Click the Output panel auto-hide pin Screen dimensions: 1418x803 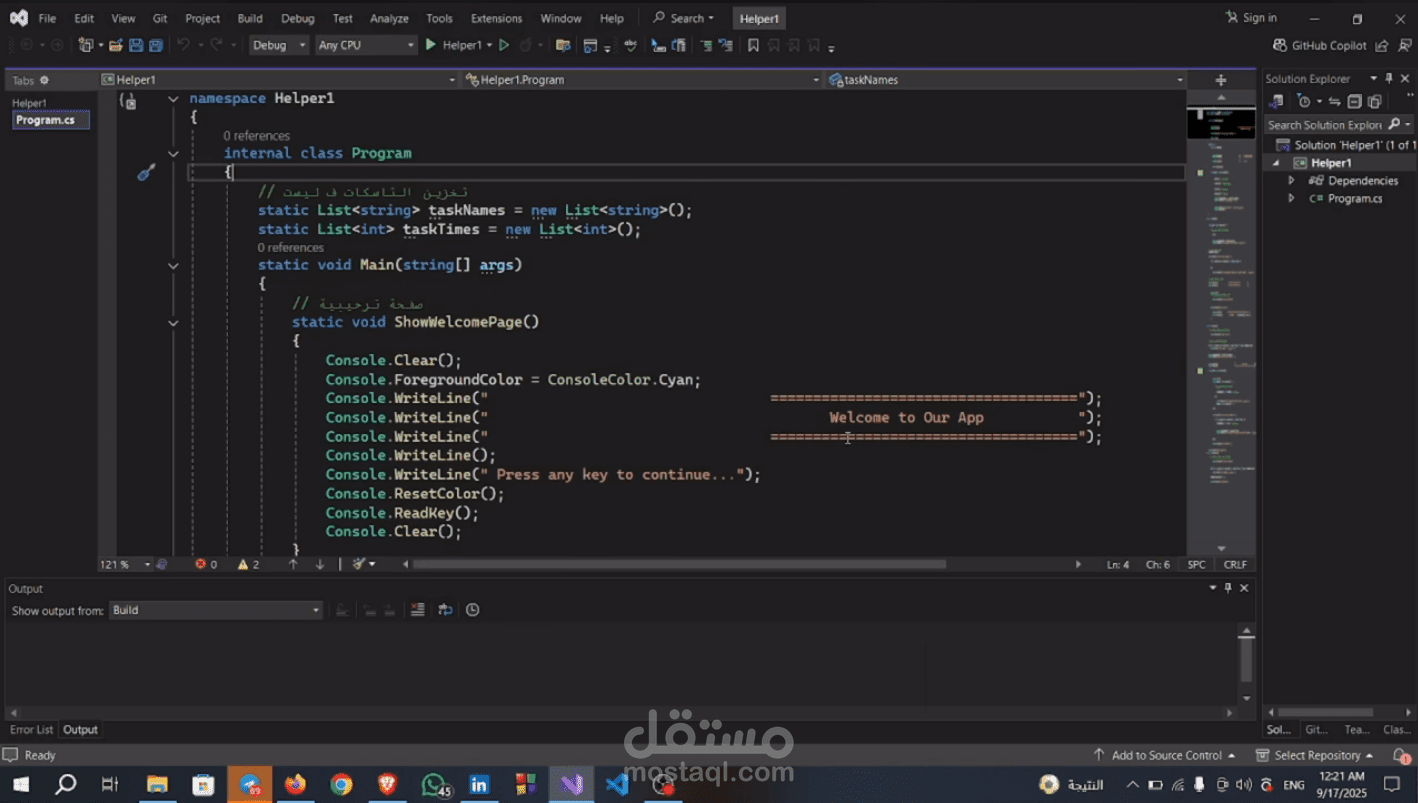tap(1228, 588)
